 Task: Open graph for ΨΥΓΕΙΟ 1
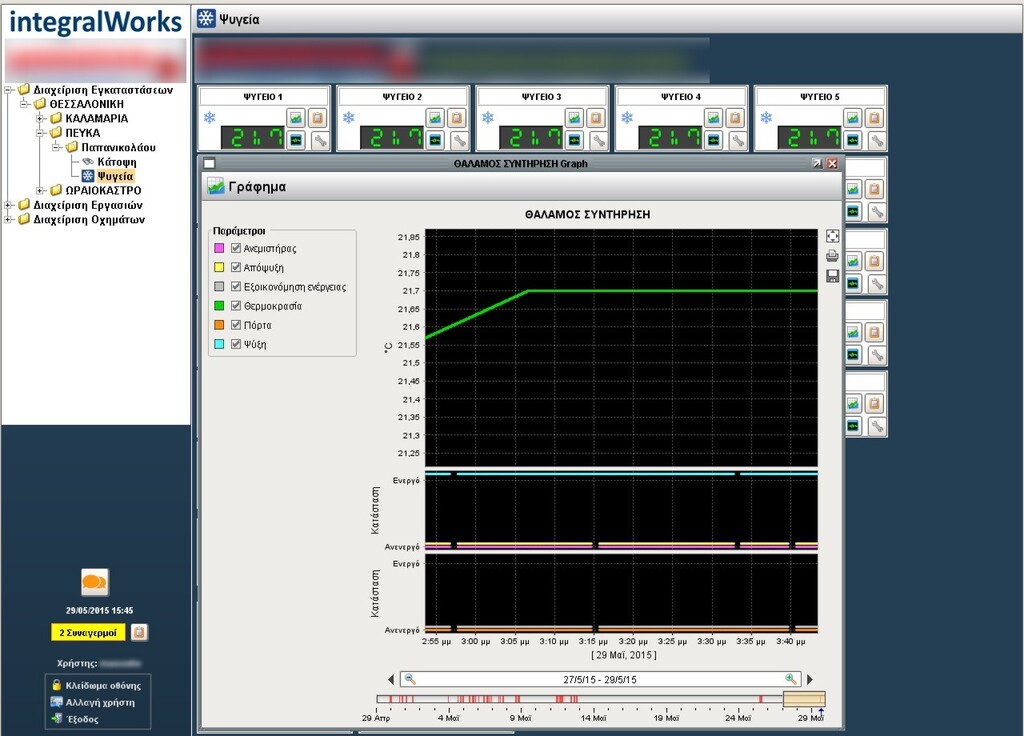[x=296, y=118]
